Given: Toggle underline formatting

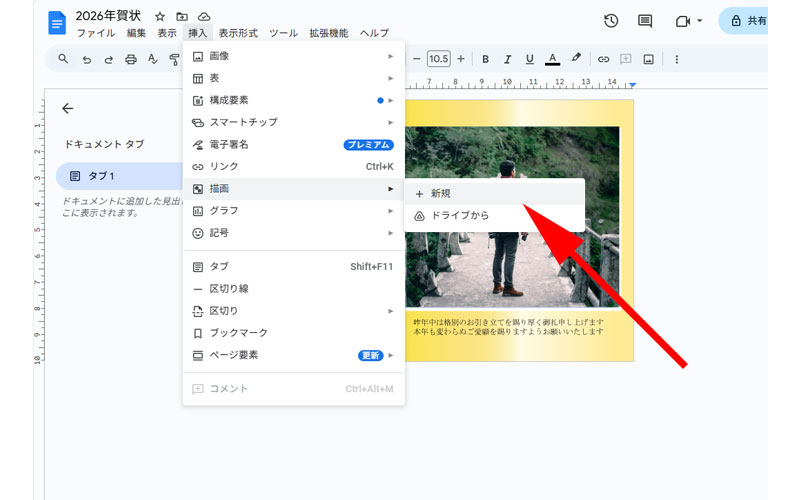Looking at the screenshot, I should (x=529, y=59).
